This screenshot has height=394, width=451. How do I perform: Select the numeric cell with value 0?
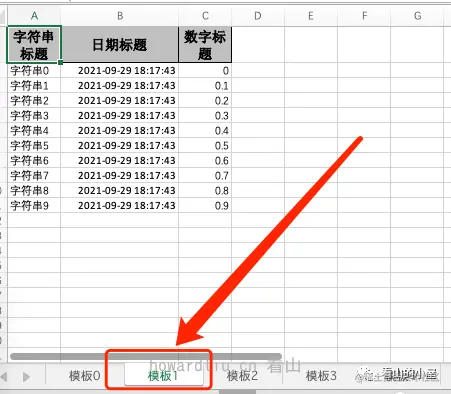(205, 70)
